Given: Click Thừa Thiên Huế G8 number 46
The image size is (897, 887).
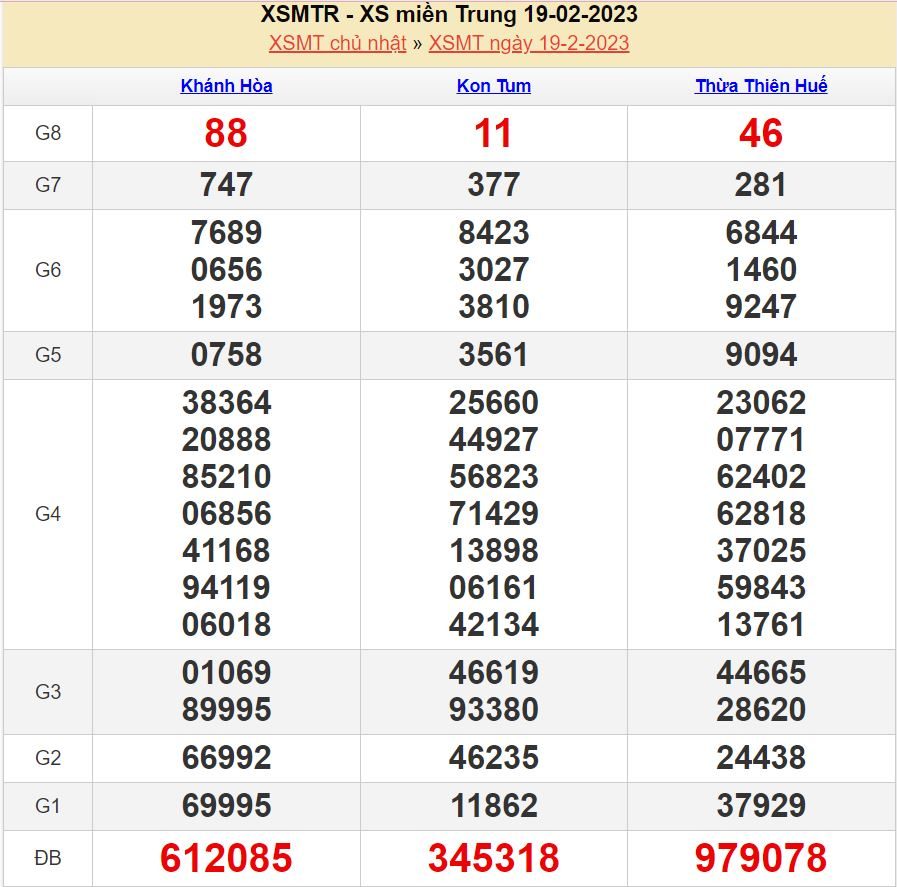Looking at the screenshot, I should 761,133.
